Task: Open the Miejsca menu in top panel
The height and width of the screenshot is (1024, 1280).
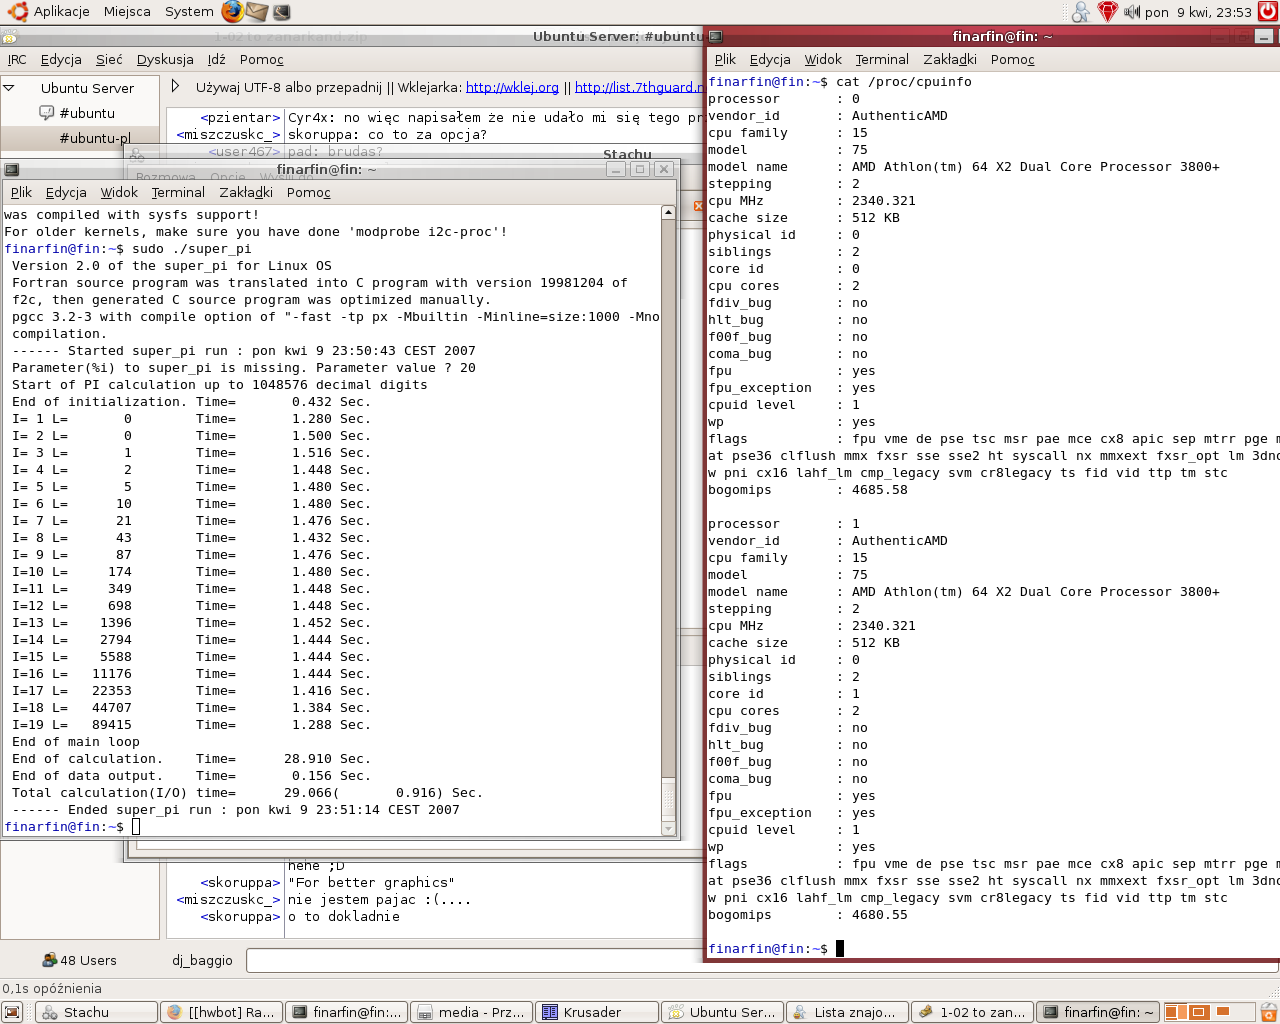Action: pos(127,12)
